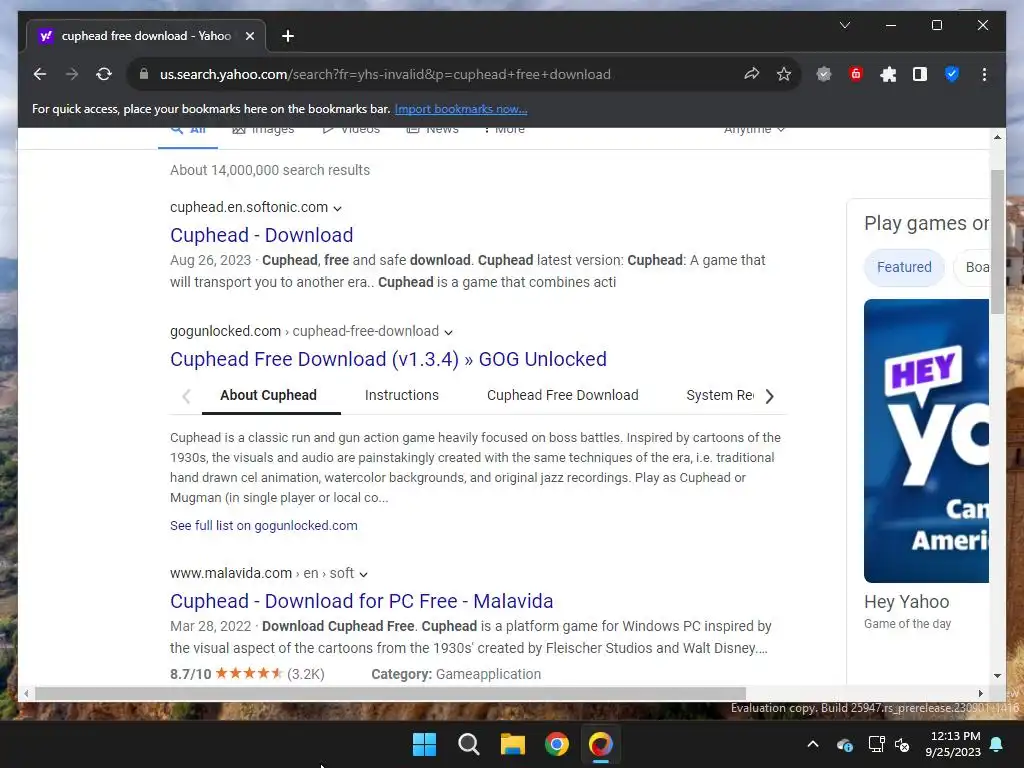Open the Cuphead - Download softonic result
The image size is (1024, 768).
[x=261, y=235]
